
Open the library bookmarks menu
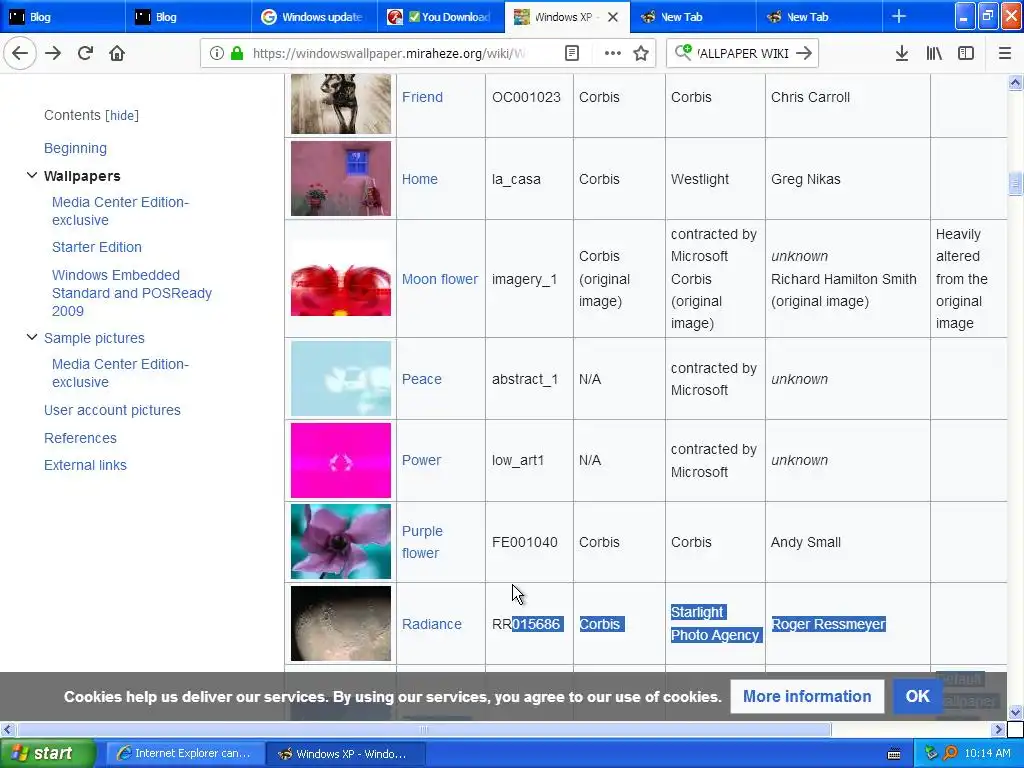click(934, 53)
